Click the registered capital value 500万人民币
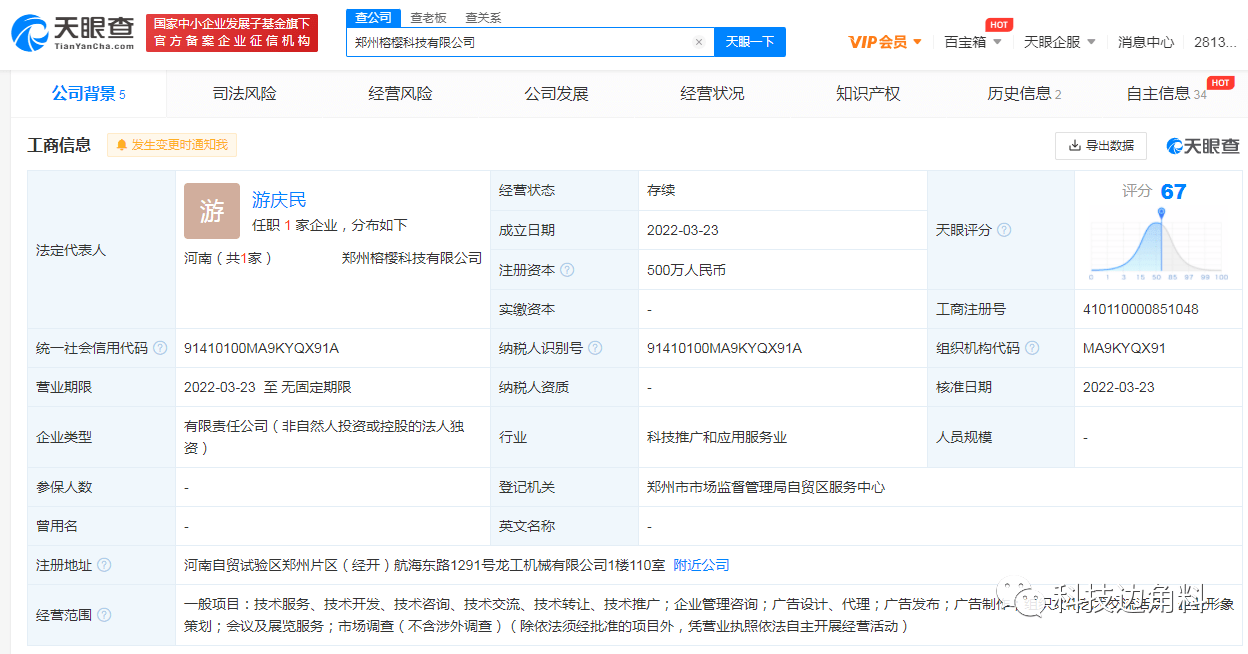1248x654 pixels. click(686, 270)
